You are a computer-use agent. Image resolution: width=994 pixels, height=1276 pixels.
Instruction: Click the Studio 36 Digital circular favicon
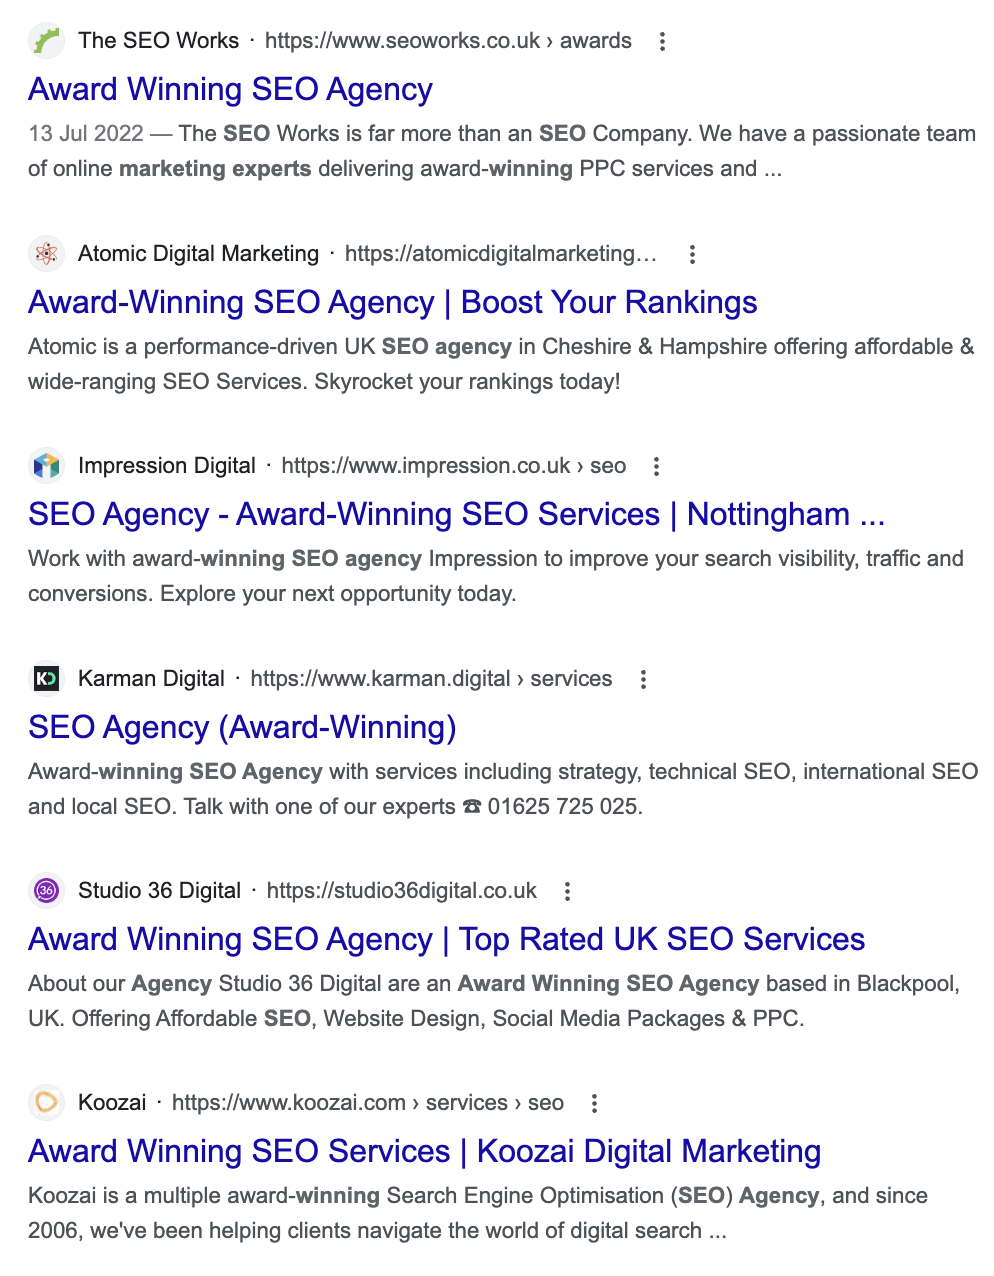[x=46, y=891]
